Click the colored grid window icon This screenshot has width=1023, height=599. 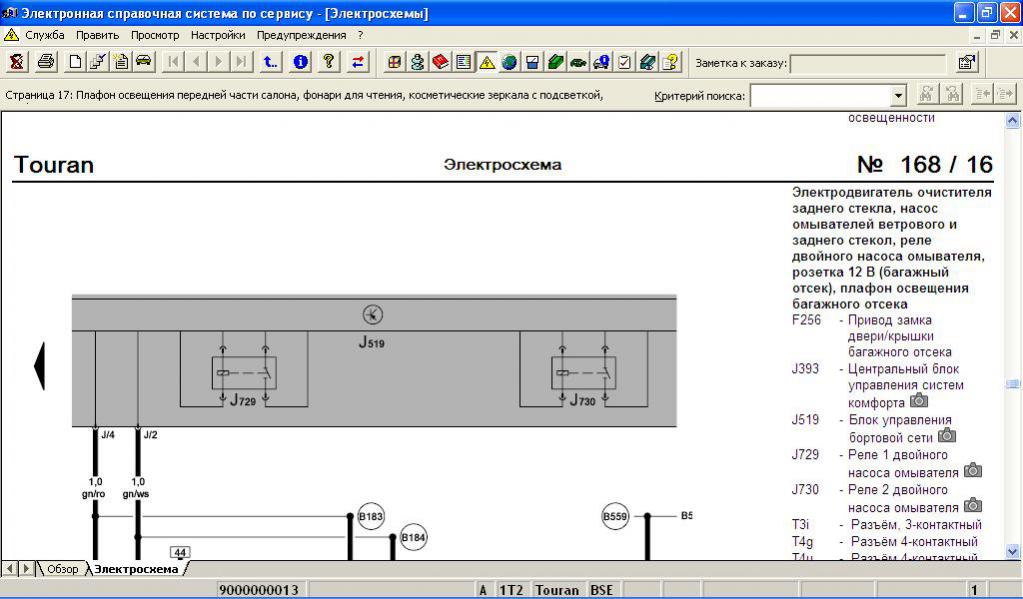[x=394, y=62]
